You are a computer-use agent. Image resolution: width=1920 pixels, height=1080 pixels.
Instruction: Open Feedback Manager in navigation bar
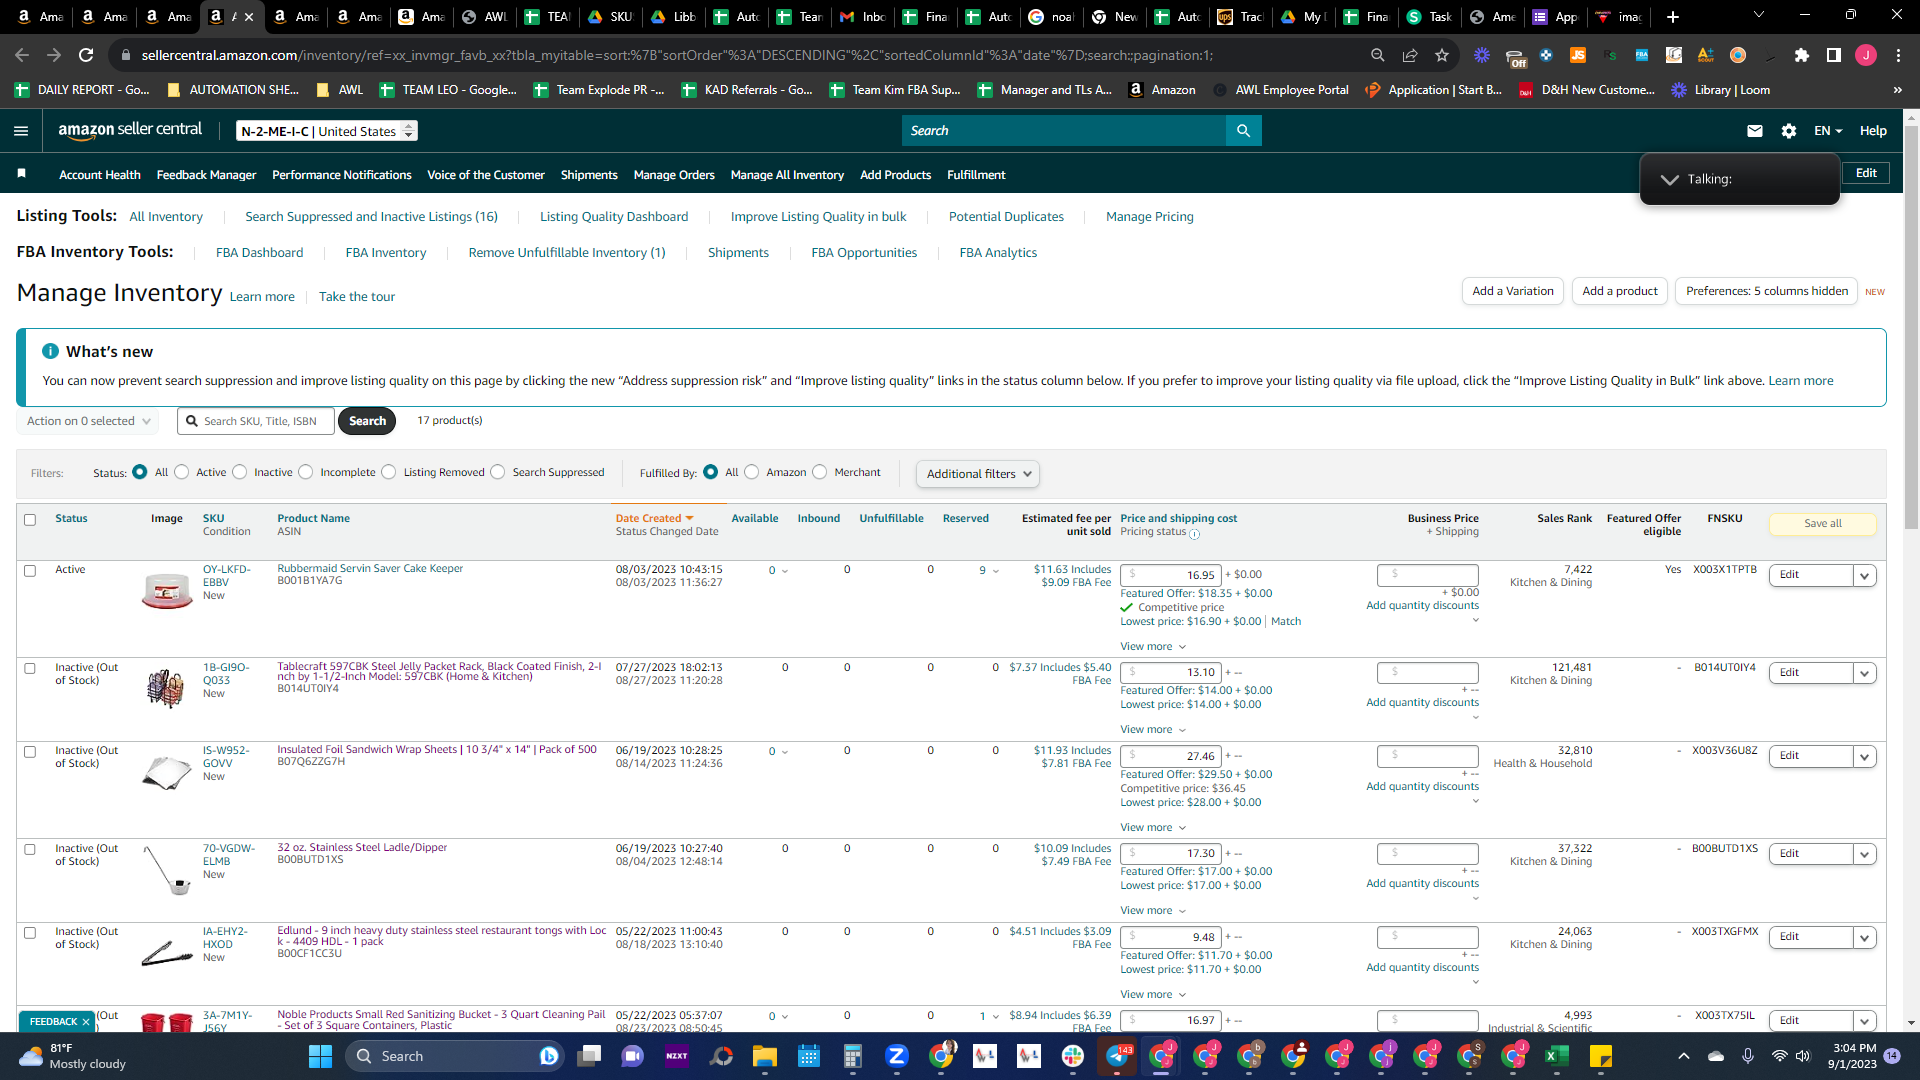pos(206,175)
